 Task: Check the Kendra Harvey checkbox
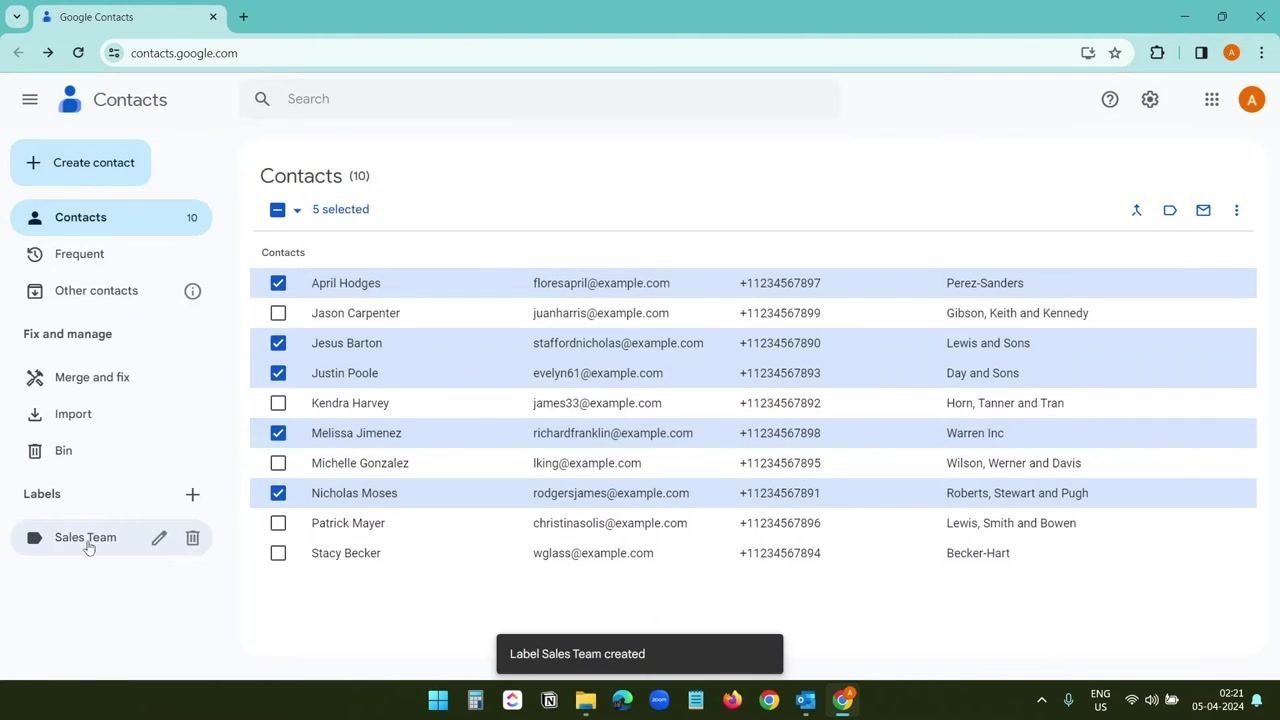coord(278,403)
